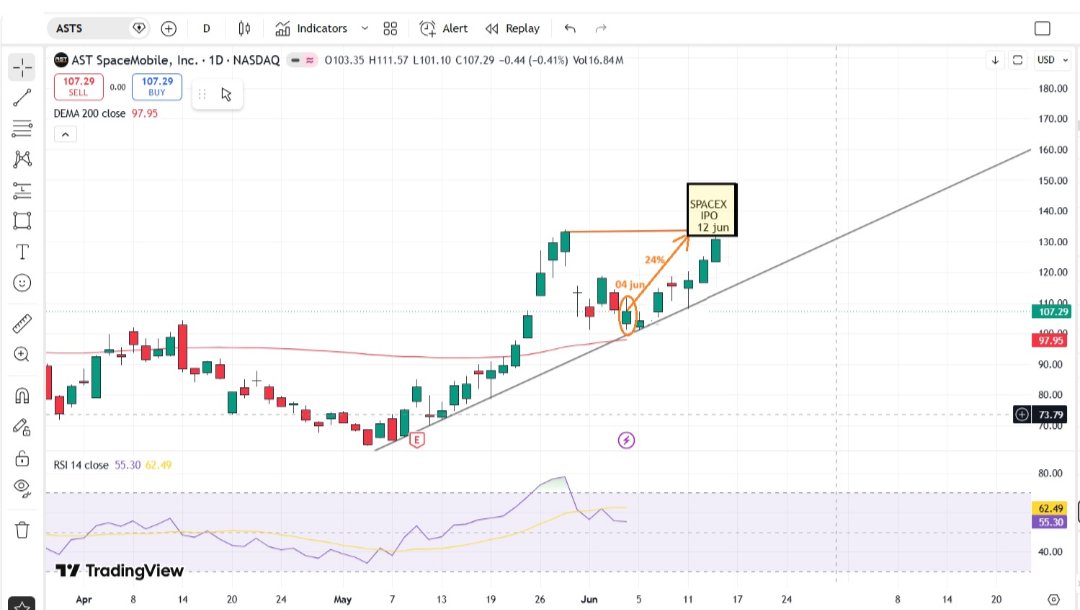
Task: Toggle hide all drawings eye icon
Action: point(22,488)
